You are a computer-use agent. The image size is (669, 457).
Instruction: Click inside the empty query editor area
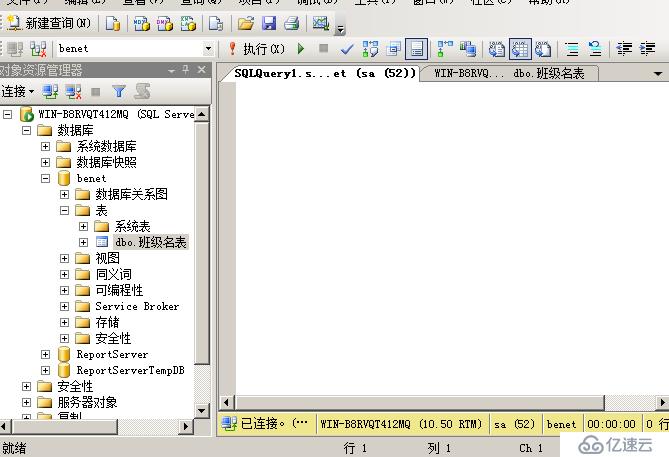coord(452,239)
